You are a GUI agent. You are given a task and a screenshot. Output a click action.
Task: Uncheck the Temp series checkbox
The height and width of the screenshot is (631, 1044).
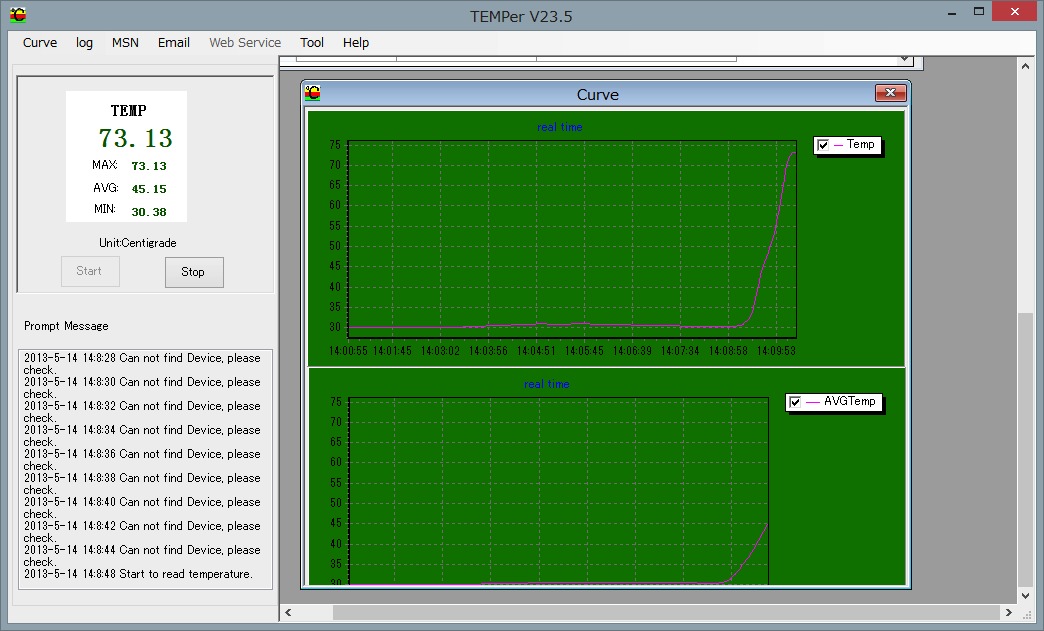tap(823, 145)
